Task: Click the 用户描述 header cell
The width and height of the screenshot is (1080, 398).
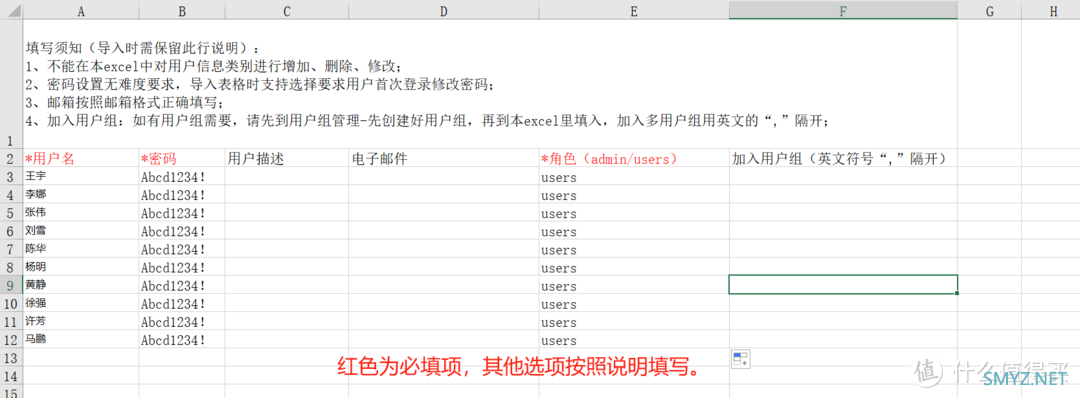Action: tap(287, 158)
